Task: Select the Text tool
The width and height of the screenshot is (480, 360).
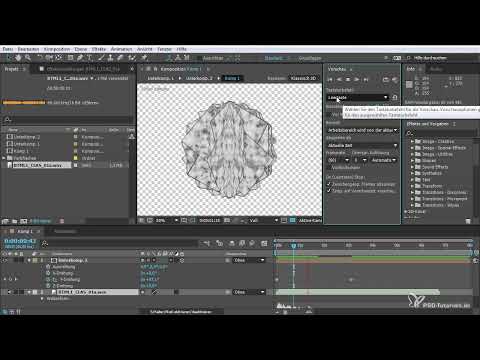Action: (x=89, y=58)
